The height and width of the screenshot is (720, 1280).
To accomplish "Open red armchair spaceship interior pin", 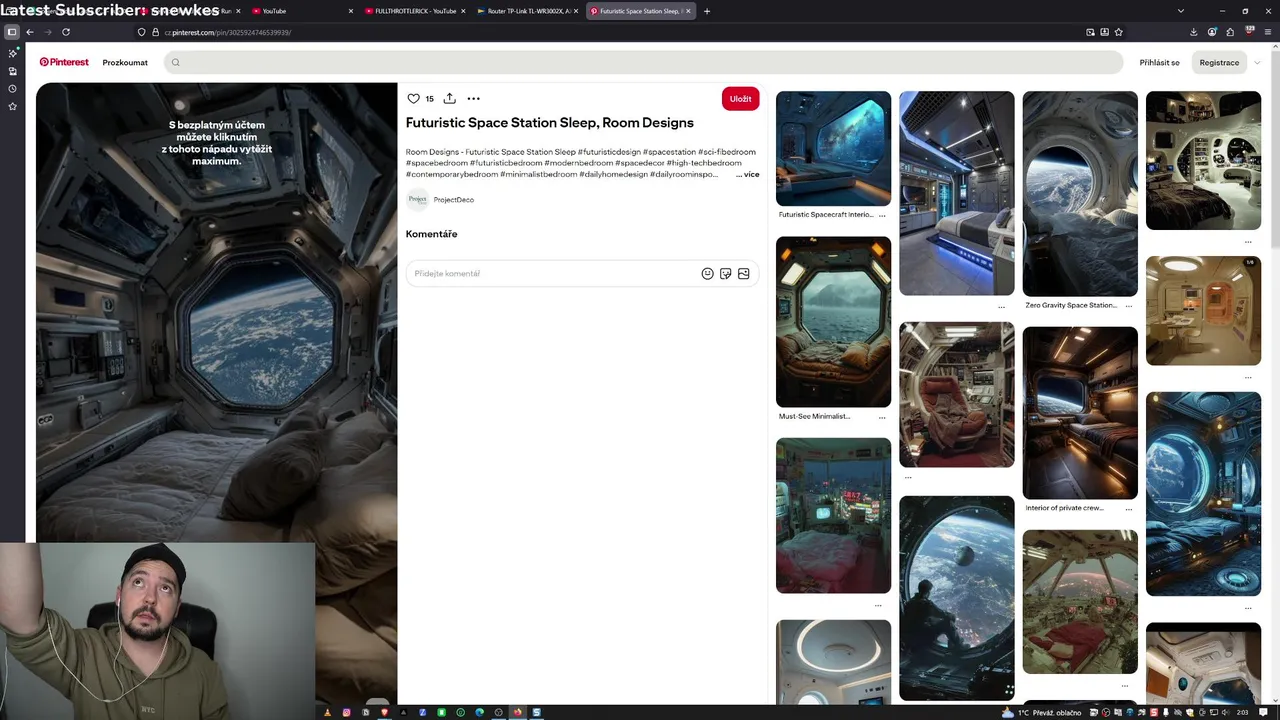I will point(956,394).
